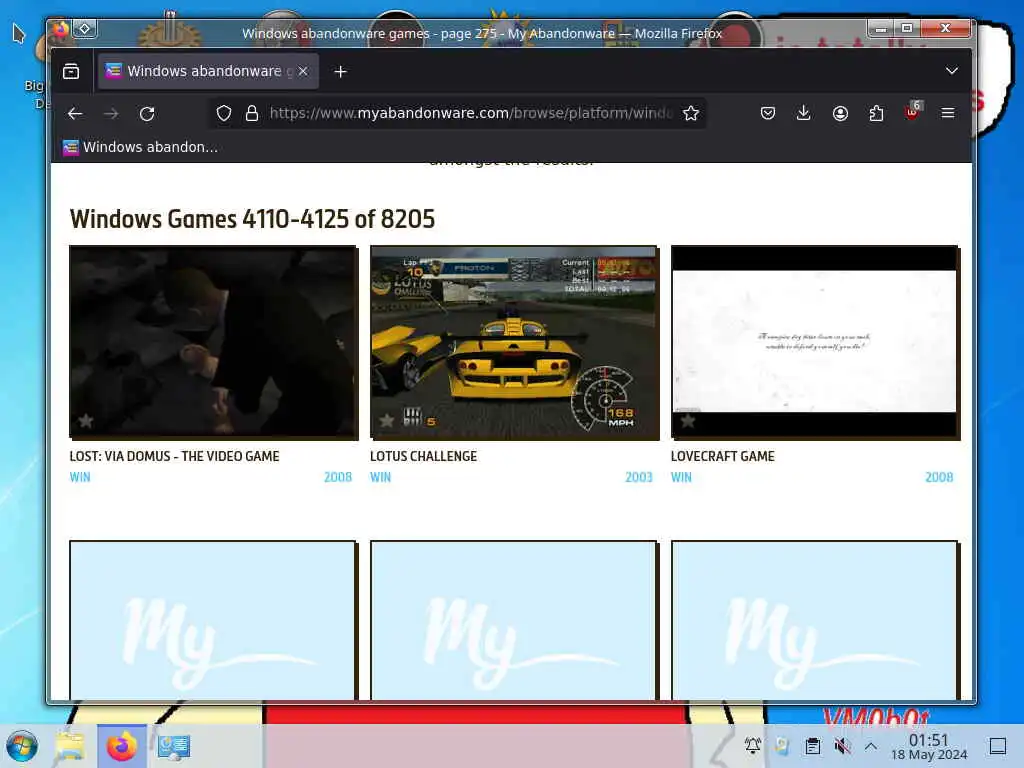Toggle keep-on-all-desktops pin in title bar
This screenshot has width=1024, height=768.
pyautogui.click(x=85, y=29)
